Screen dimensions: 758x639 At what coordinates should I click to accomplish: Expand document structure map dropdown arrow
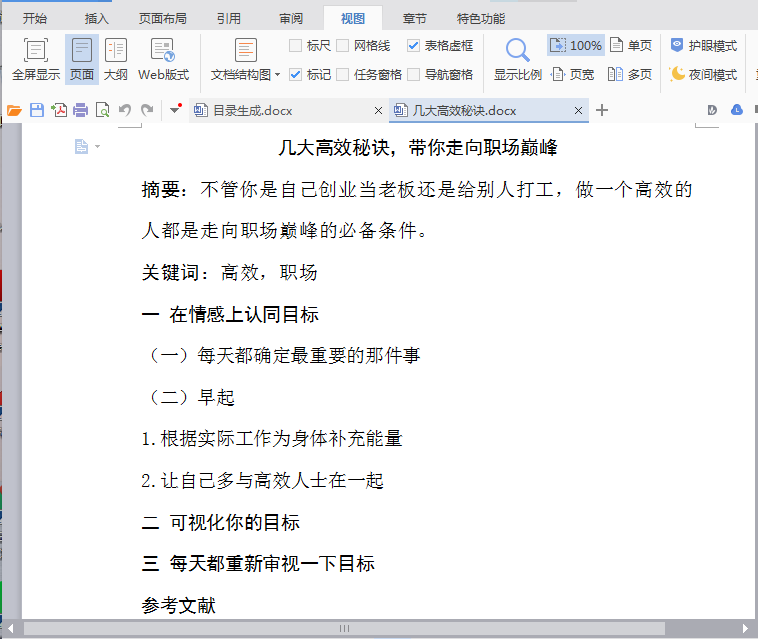click(277, 74)
